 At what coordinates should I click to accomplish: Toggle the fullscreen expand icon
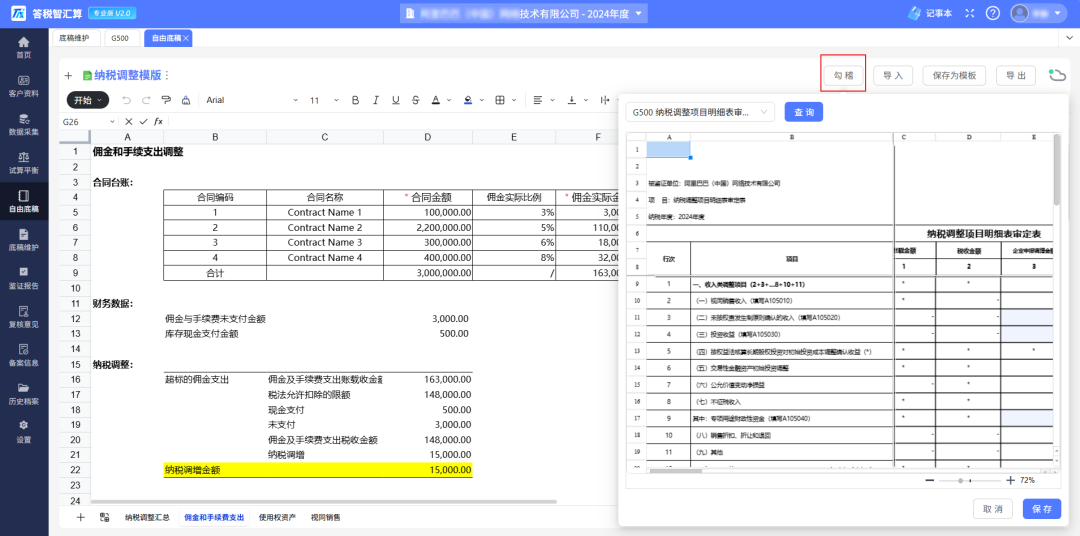pyautogui.click(x=968, y=13)
